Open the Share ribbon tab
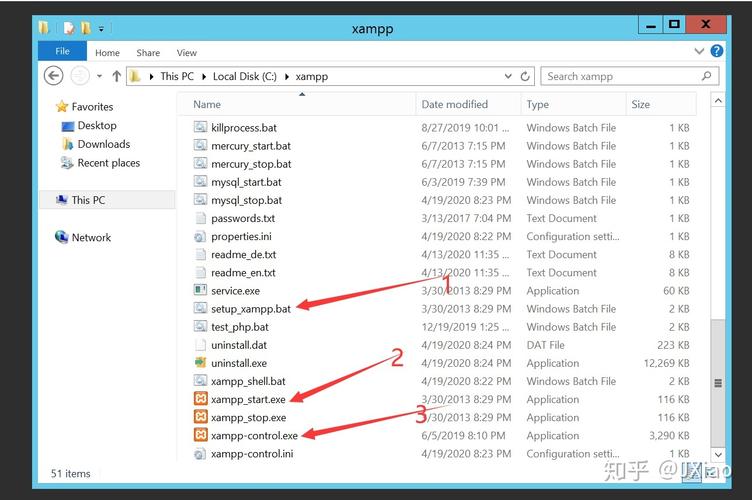 point(148,52)
